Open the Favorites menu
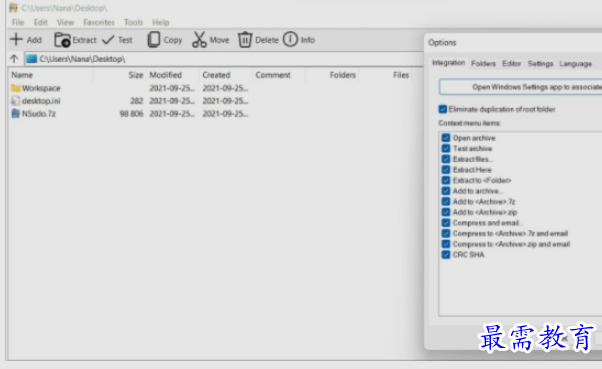 point(99,22)
